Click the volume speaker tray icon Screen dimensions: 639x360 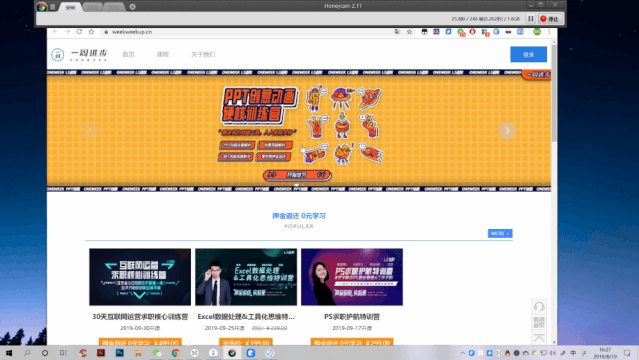pos(553,353)
